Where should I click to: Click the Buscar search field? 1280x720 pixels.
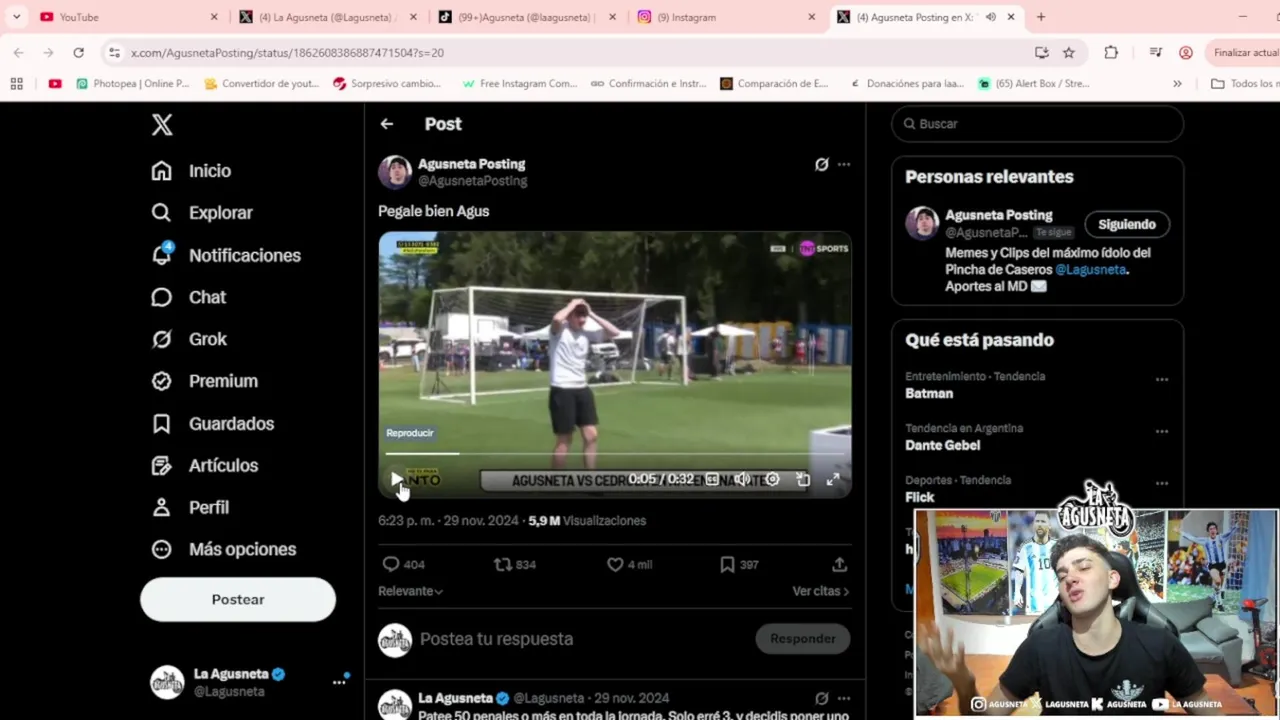pyautogui.click(x=1037, y=124)
